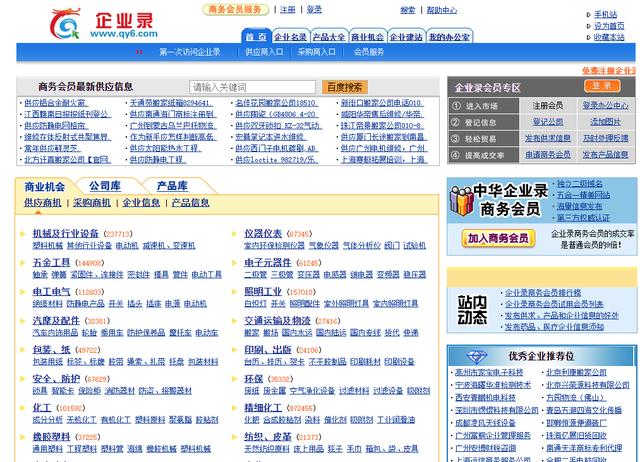Click the arrow icon beside 手机站

pyautogui.click(x=588, y=15)
